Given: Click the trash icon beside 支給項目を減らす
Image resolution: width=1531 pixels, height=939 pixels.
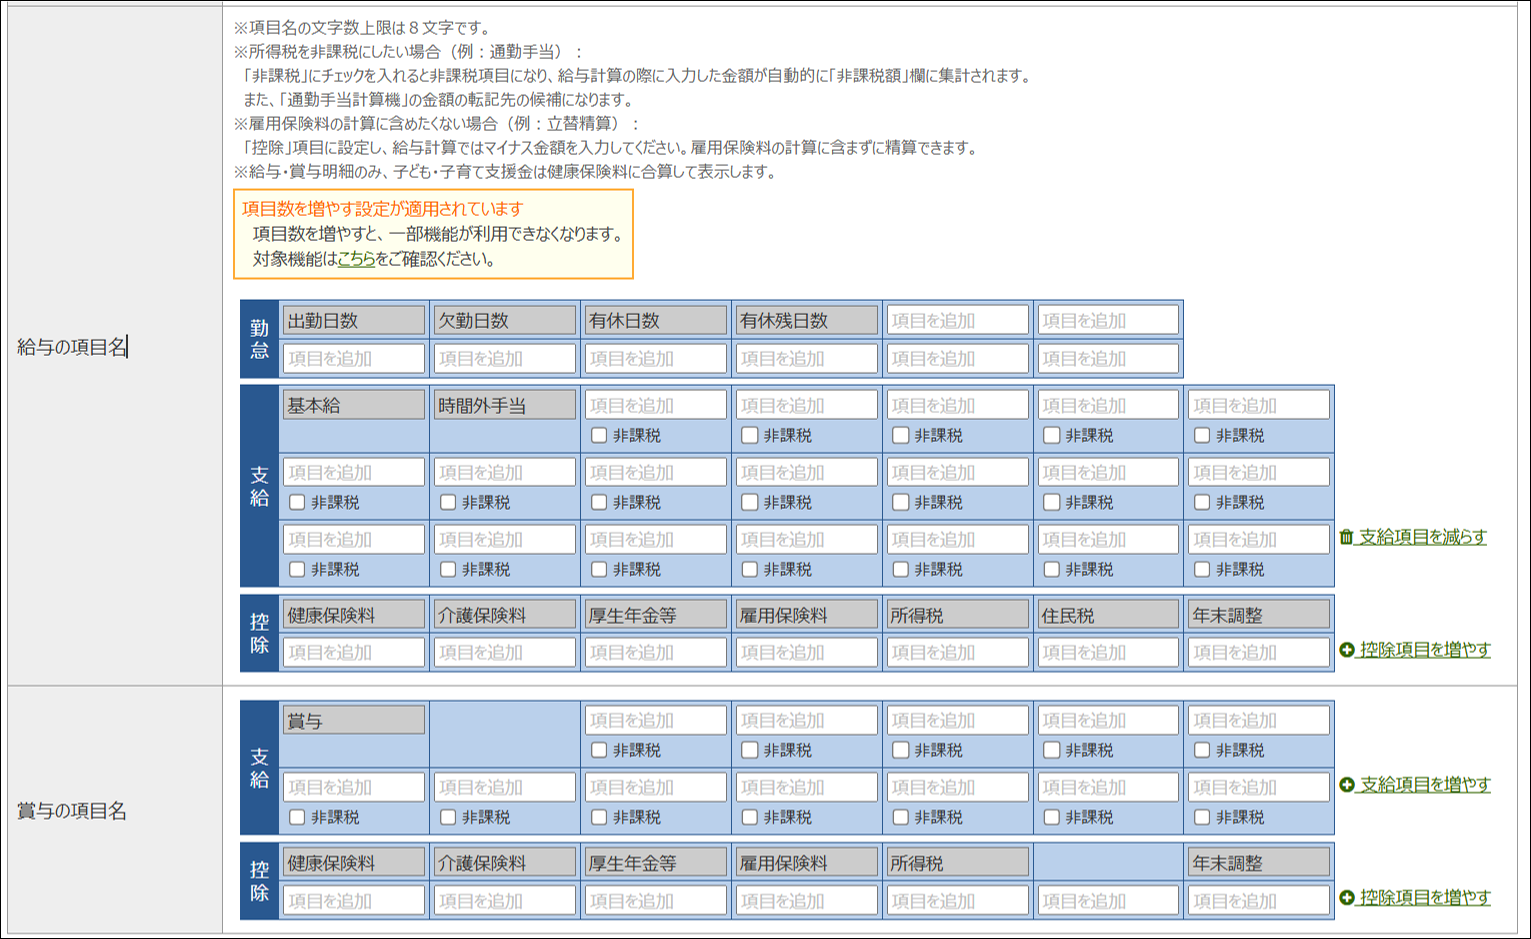Looking at the screenshot, I should click(1346, 537).
